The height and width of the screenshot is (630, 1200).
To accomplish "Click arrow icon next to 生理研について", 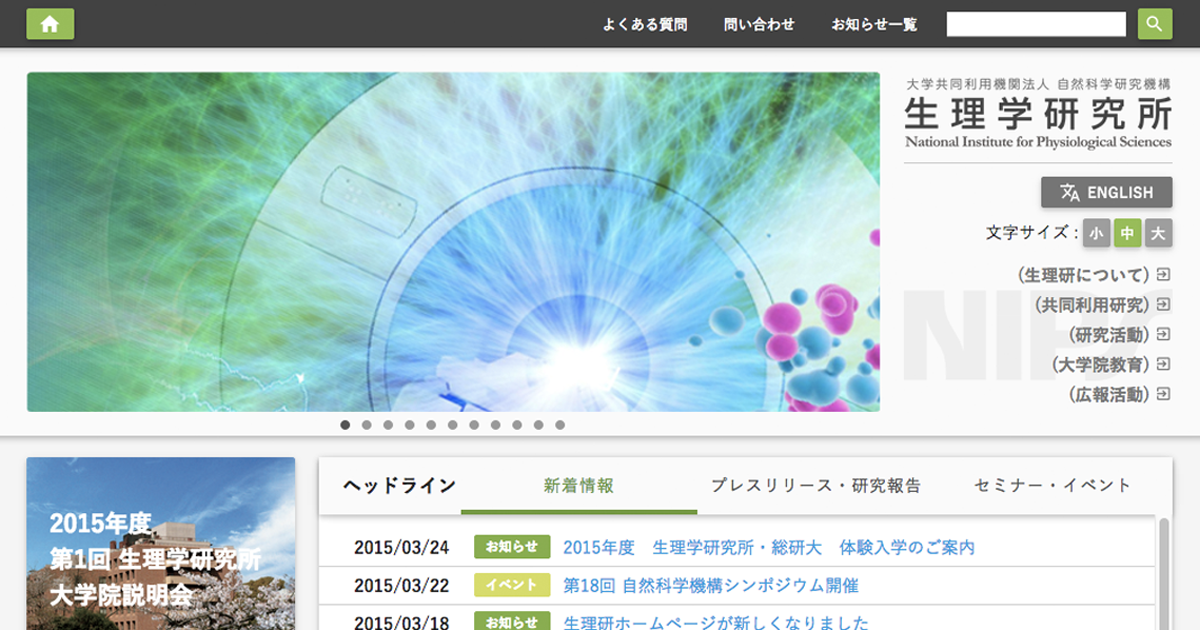I will pyautogui.click(x=1163, y=274).
